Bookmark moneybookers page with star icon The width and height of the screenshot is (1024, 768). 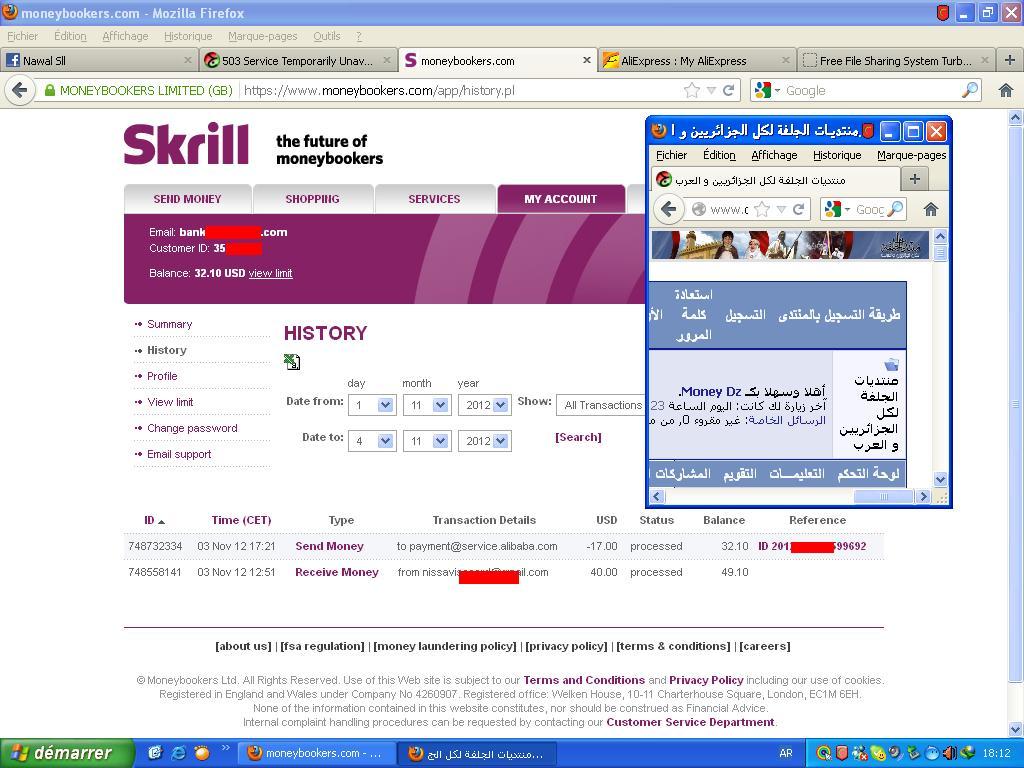coord(692,90)
